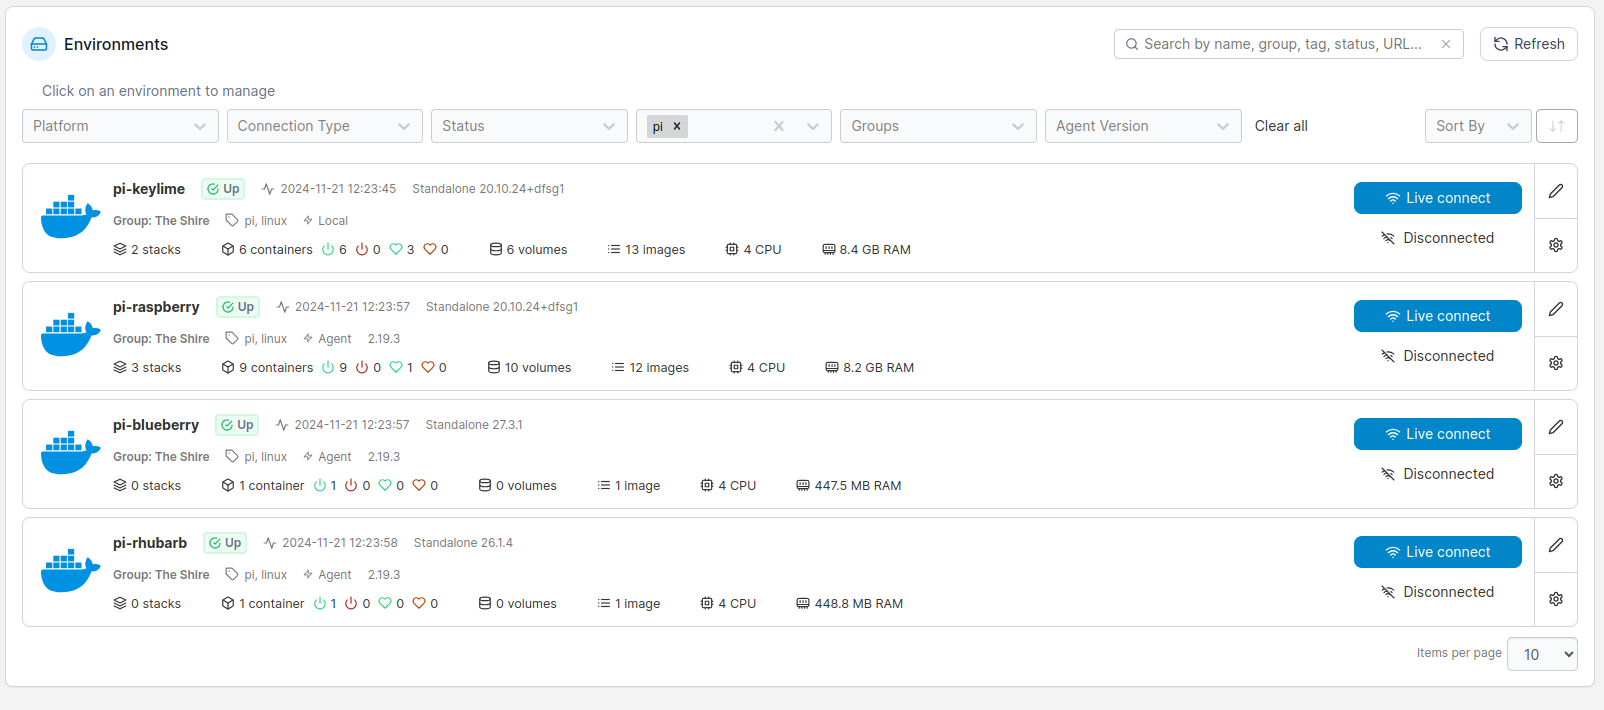Change the items per page selector

[x=1541, y=654]
